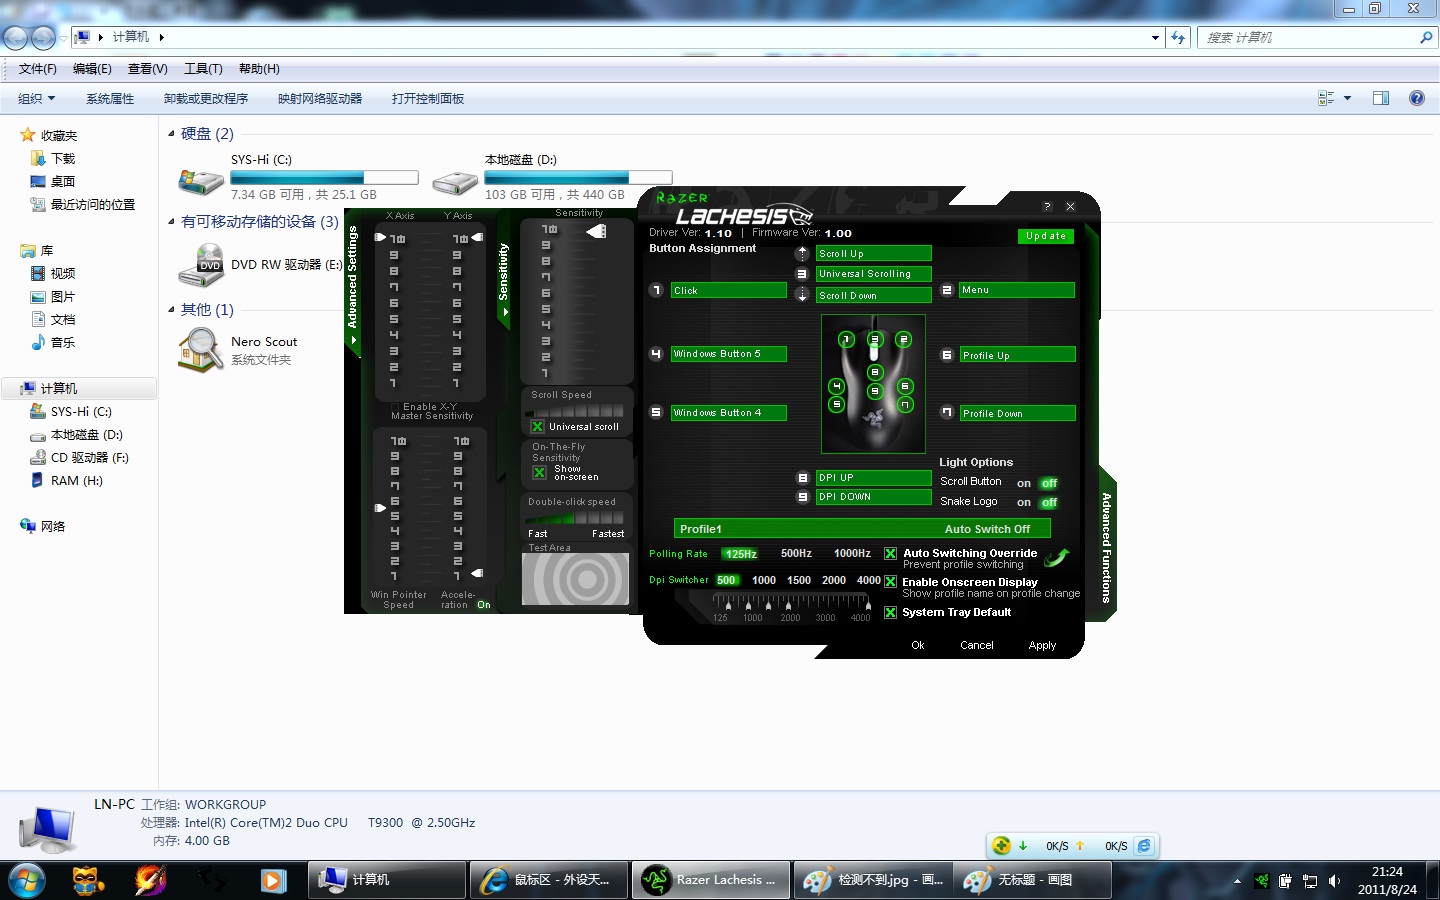Click the volume icon in system tray
1440x900 pixels.
[1335, 881]
